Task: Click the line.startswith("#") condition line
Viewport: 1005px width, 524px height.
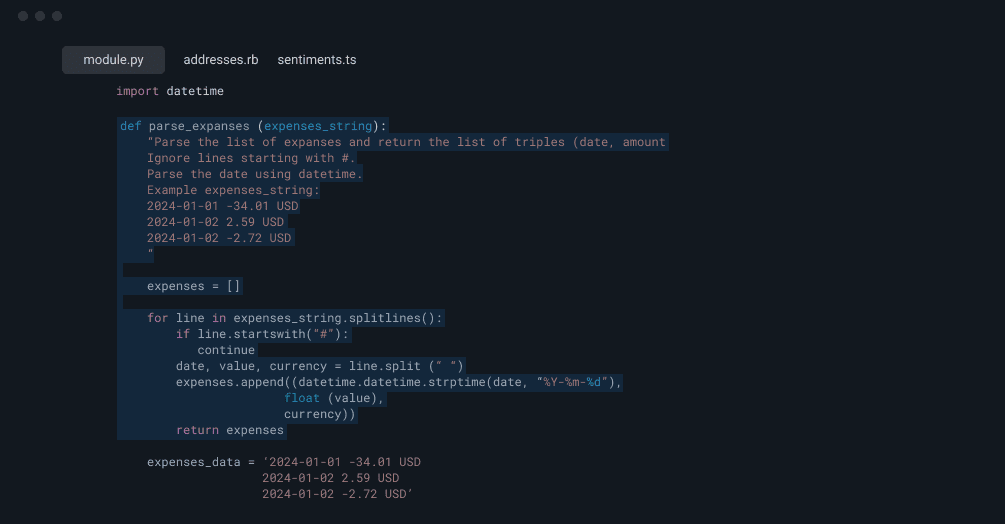Action: point(263,334)
